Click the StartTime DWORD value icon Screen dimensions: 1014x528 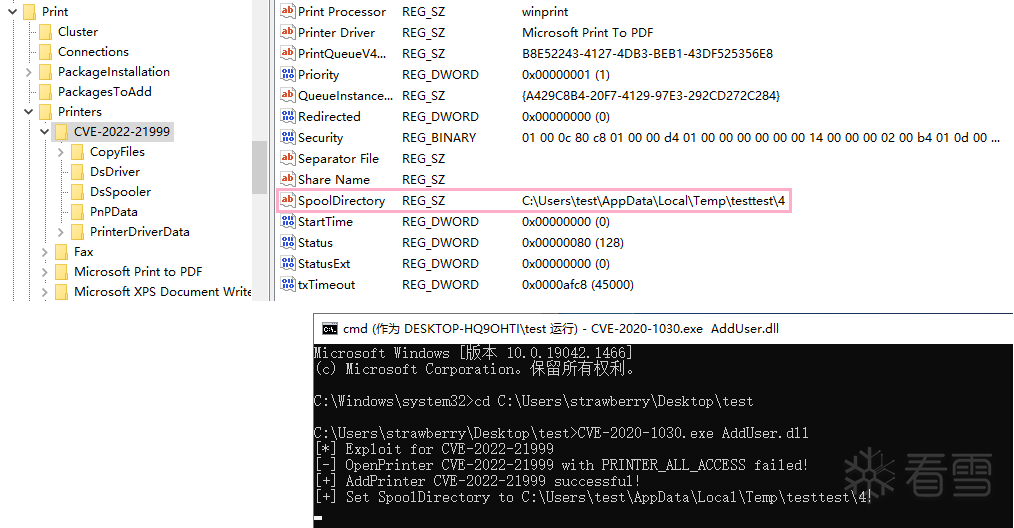click(x=288, y=221)
